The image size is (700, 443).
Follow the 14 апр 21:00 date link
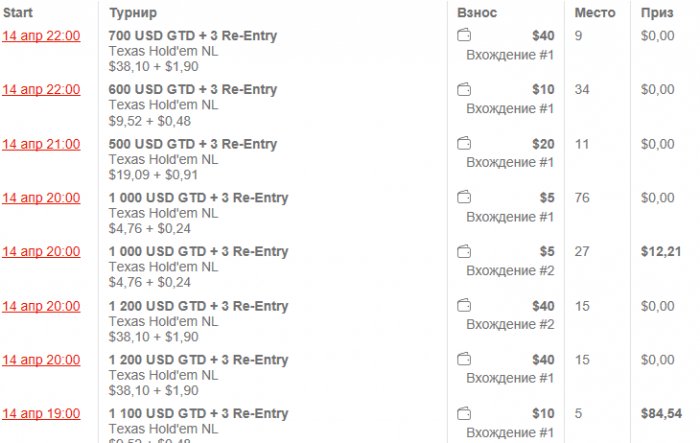[x=41, y=144]
